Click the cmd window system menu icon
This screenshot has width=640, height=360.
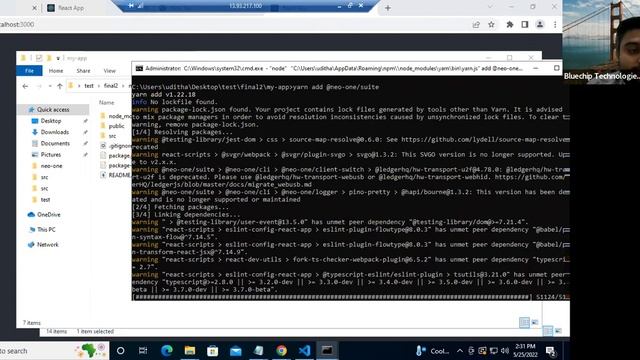coord(139,68)
